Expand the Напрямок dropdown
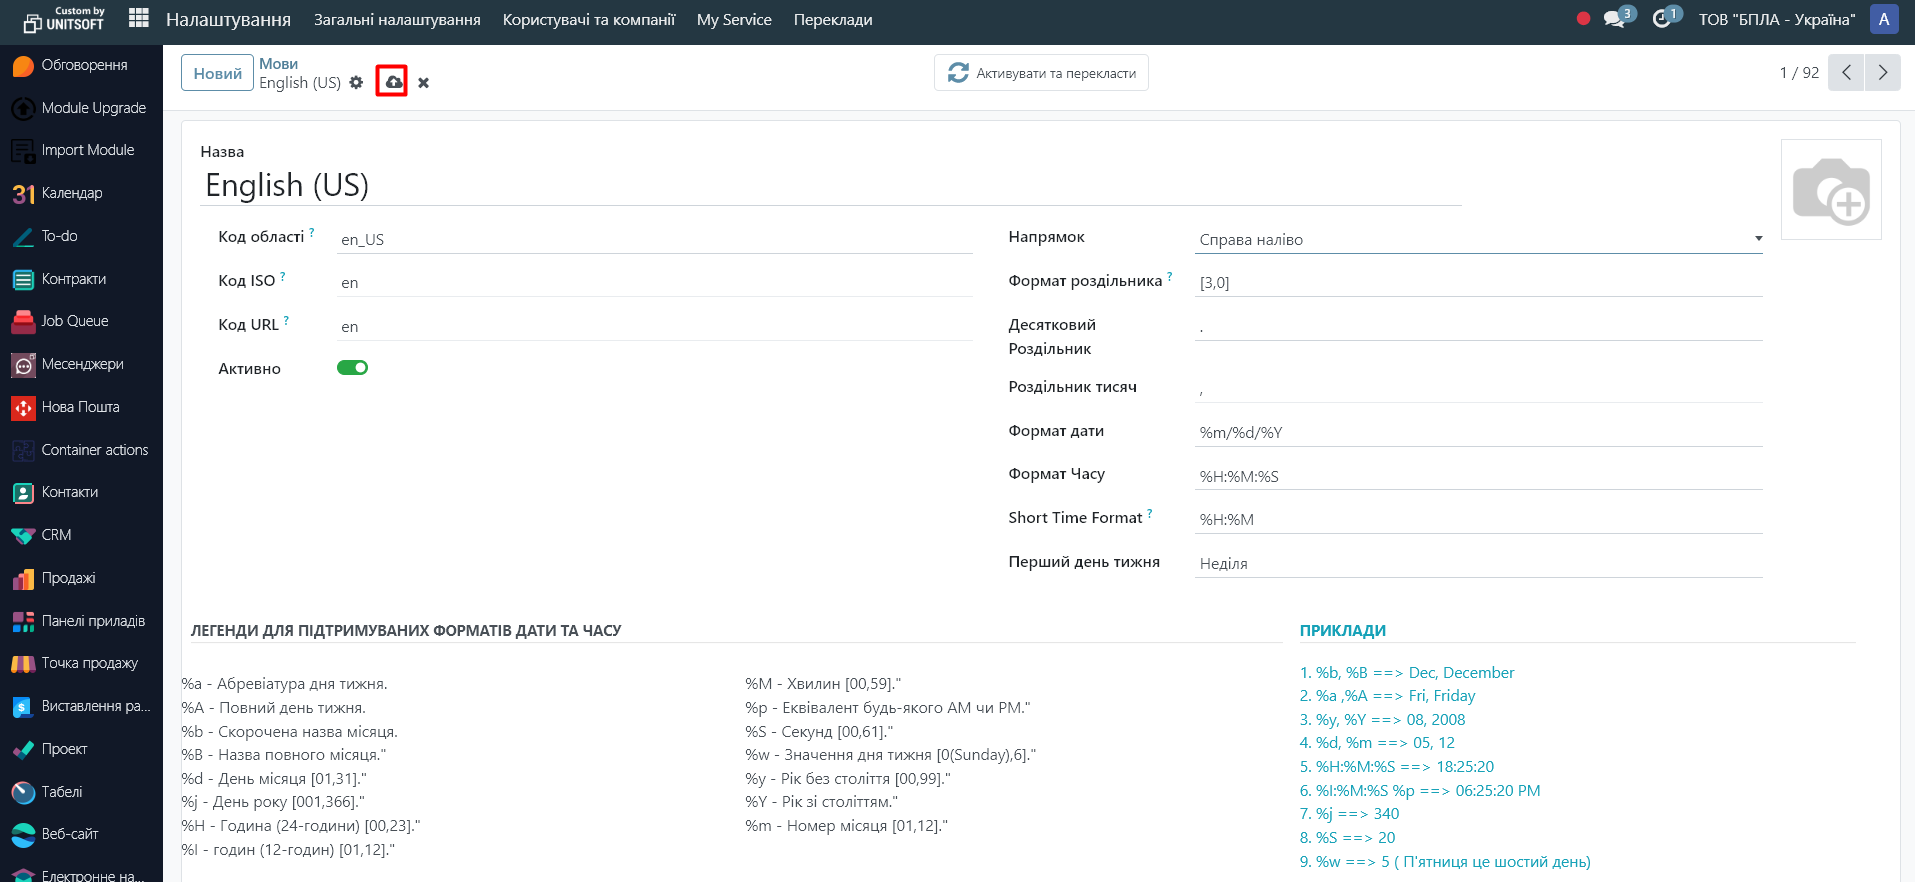Screen dimensions: 1915x882 pyautogui.click(x=1478, y=240)
